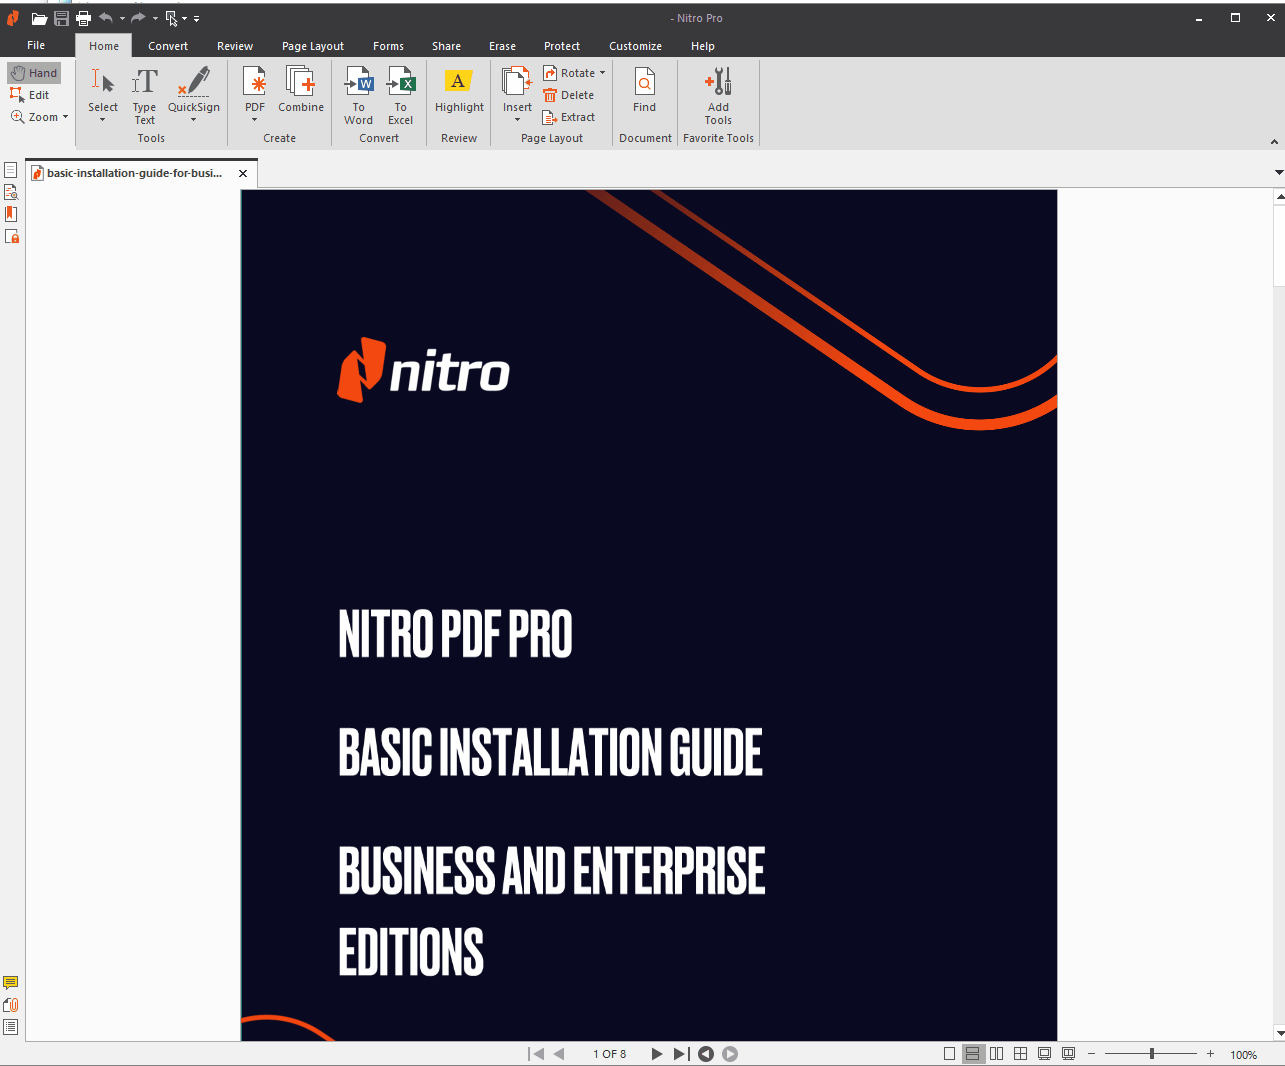Enable continuous page view mode
This screenshot has height=1066, width=1285.
tap(972, 1054)
